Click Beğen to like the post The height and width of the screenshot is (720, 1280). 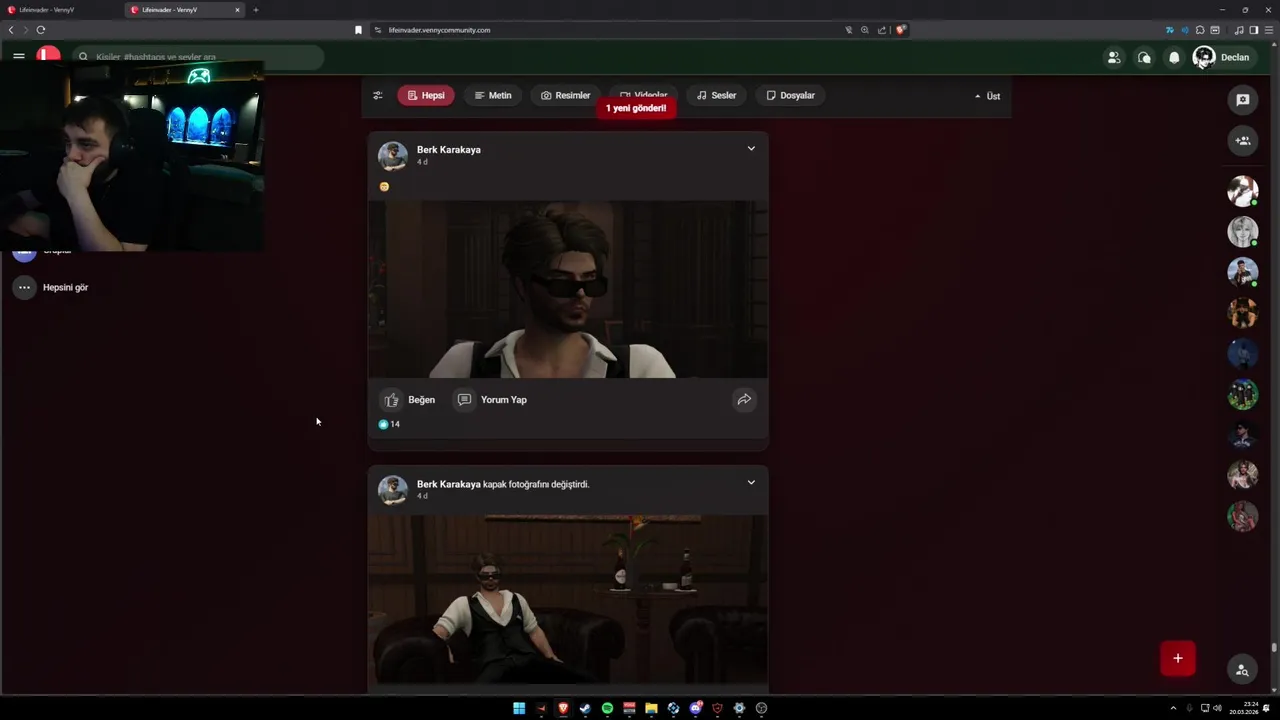[408, 400]
